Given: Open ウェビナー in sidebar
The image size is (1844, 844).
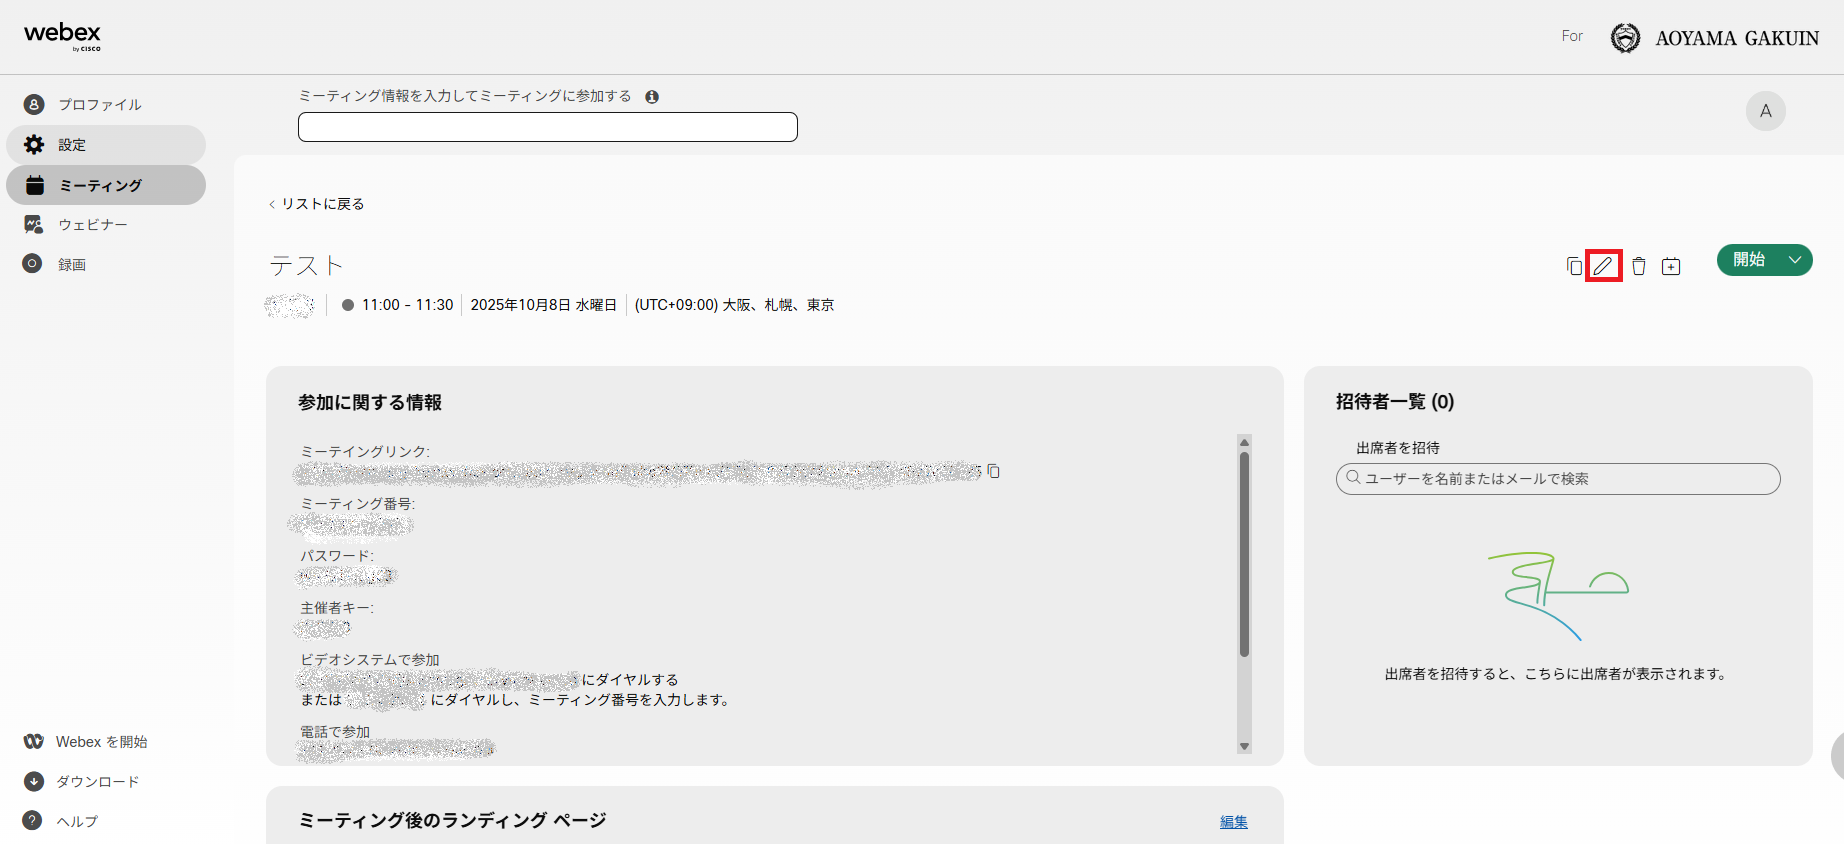Looking at the screenshot, I should point(92,225).
